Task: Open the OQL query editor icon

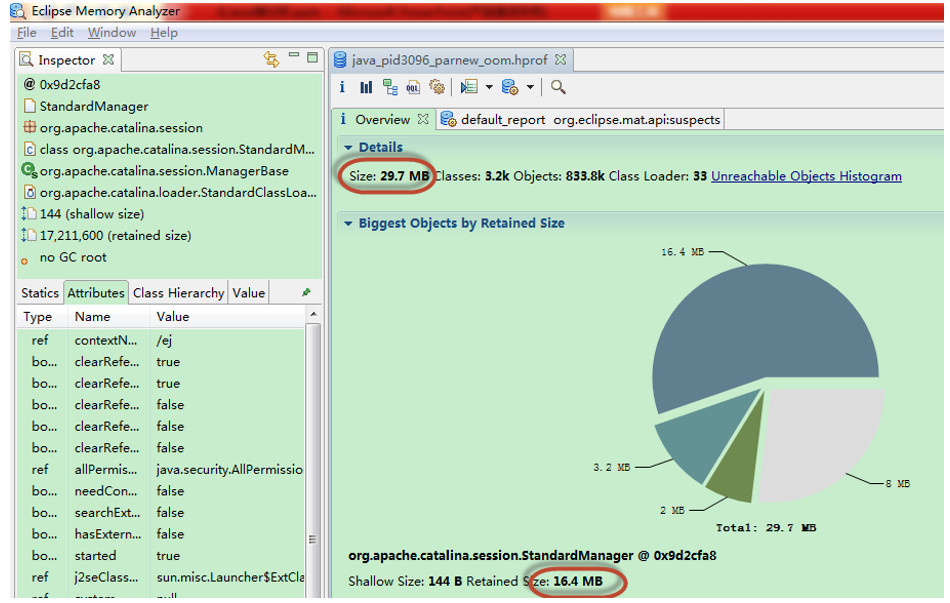Action: pos(413,88)
